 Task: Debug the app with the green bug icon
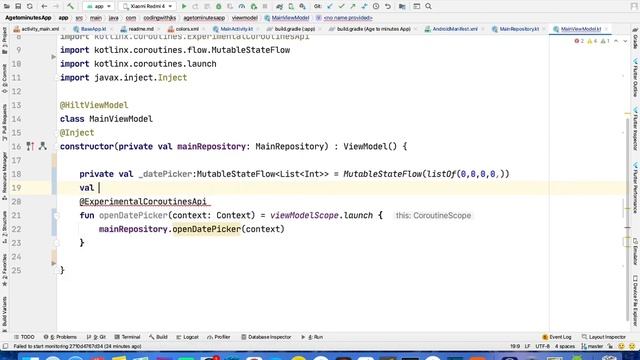219,7
